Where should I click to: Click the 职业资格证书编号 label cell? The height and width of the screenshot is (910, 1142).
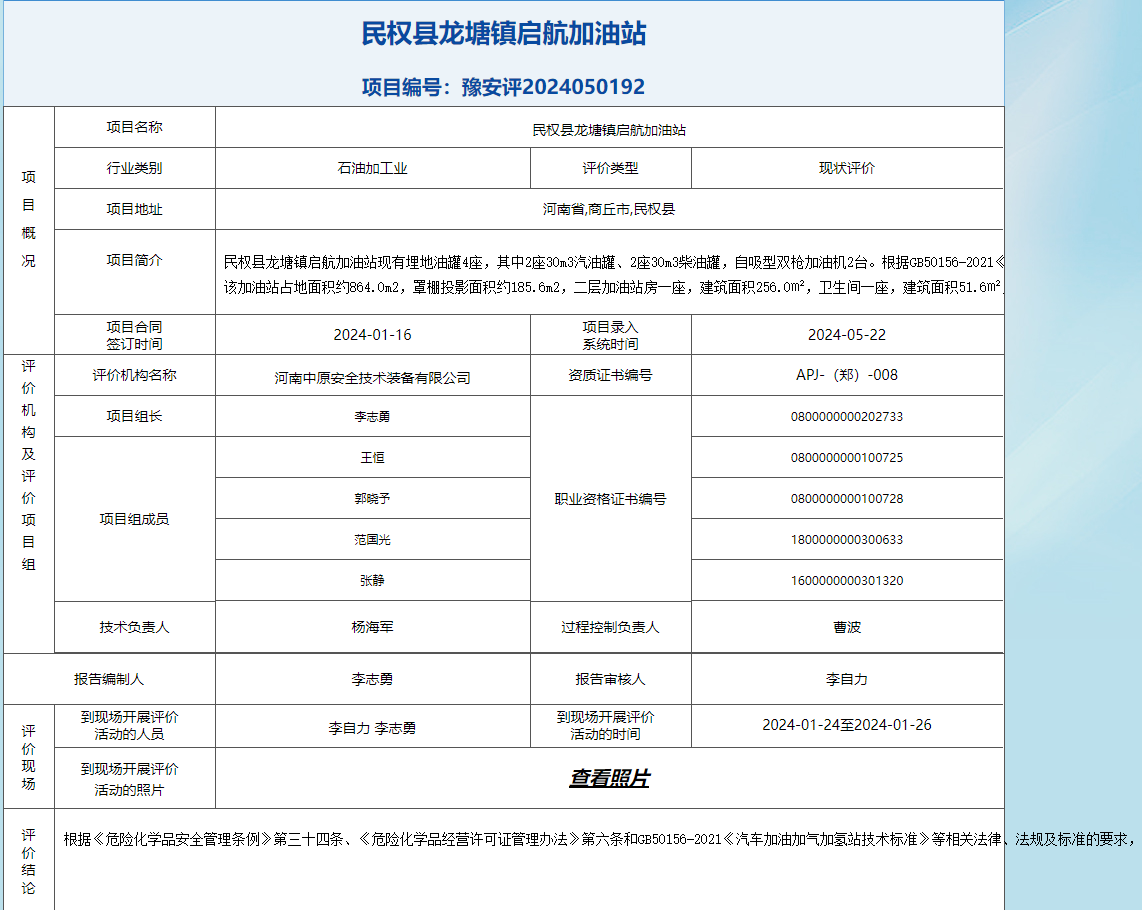[610, 499]
